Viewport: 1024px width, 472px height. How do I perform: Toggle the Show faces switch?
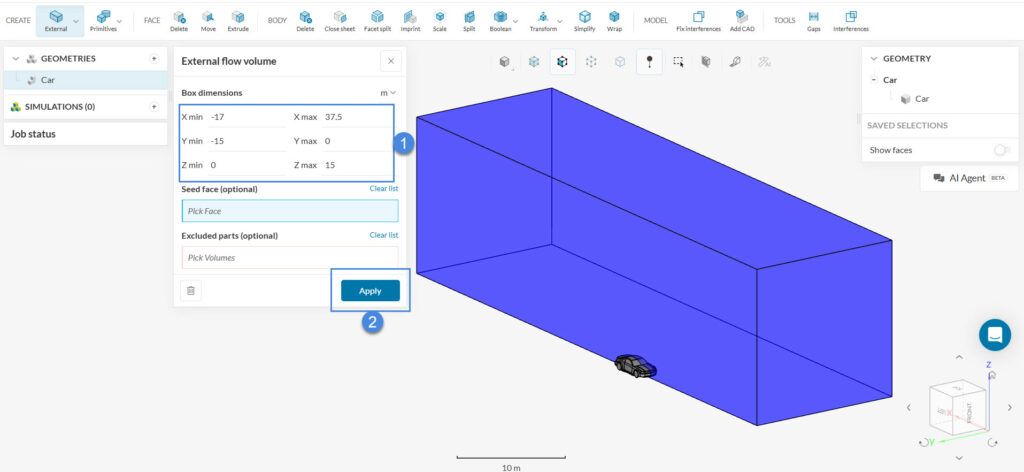[999, 150]
